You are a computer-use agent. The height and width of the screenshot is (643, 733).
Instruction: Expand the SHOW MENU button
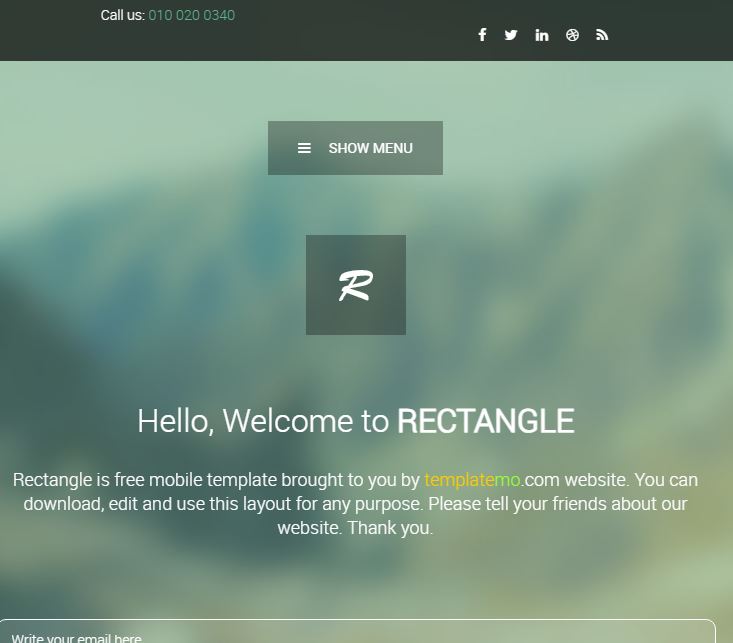pyautogui.click(x=370, y=148)
